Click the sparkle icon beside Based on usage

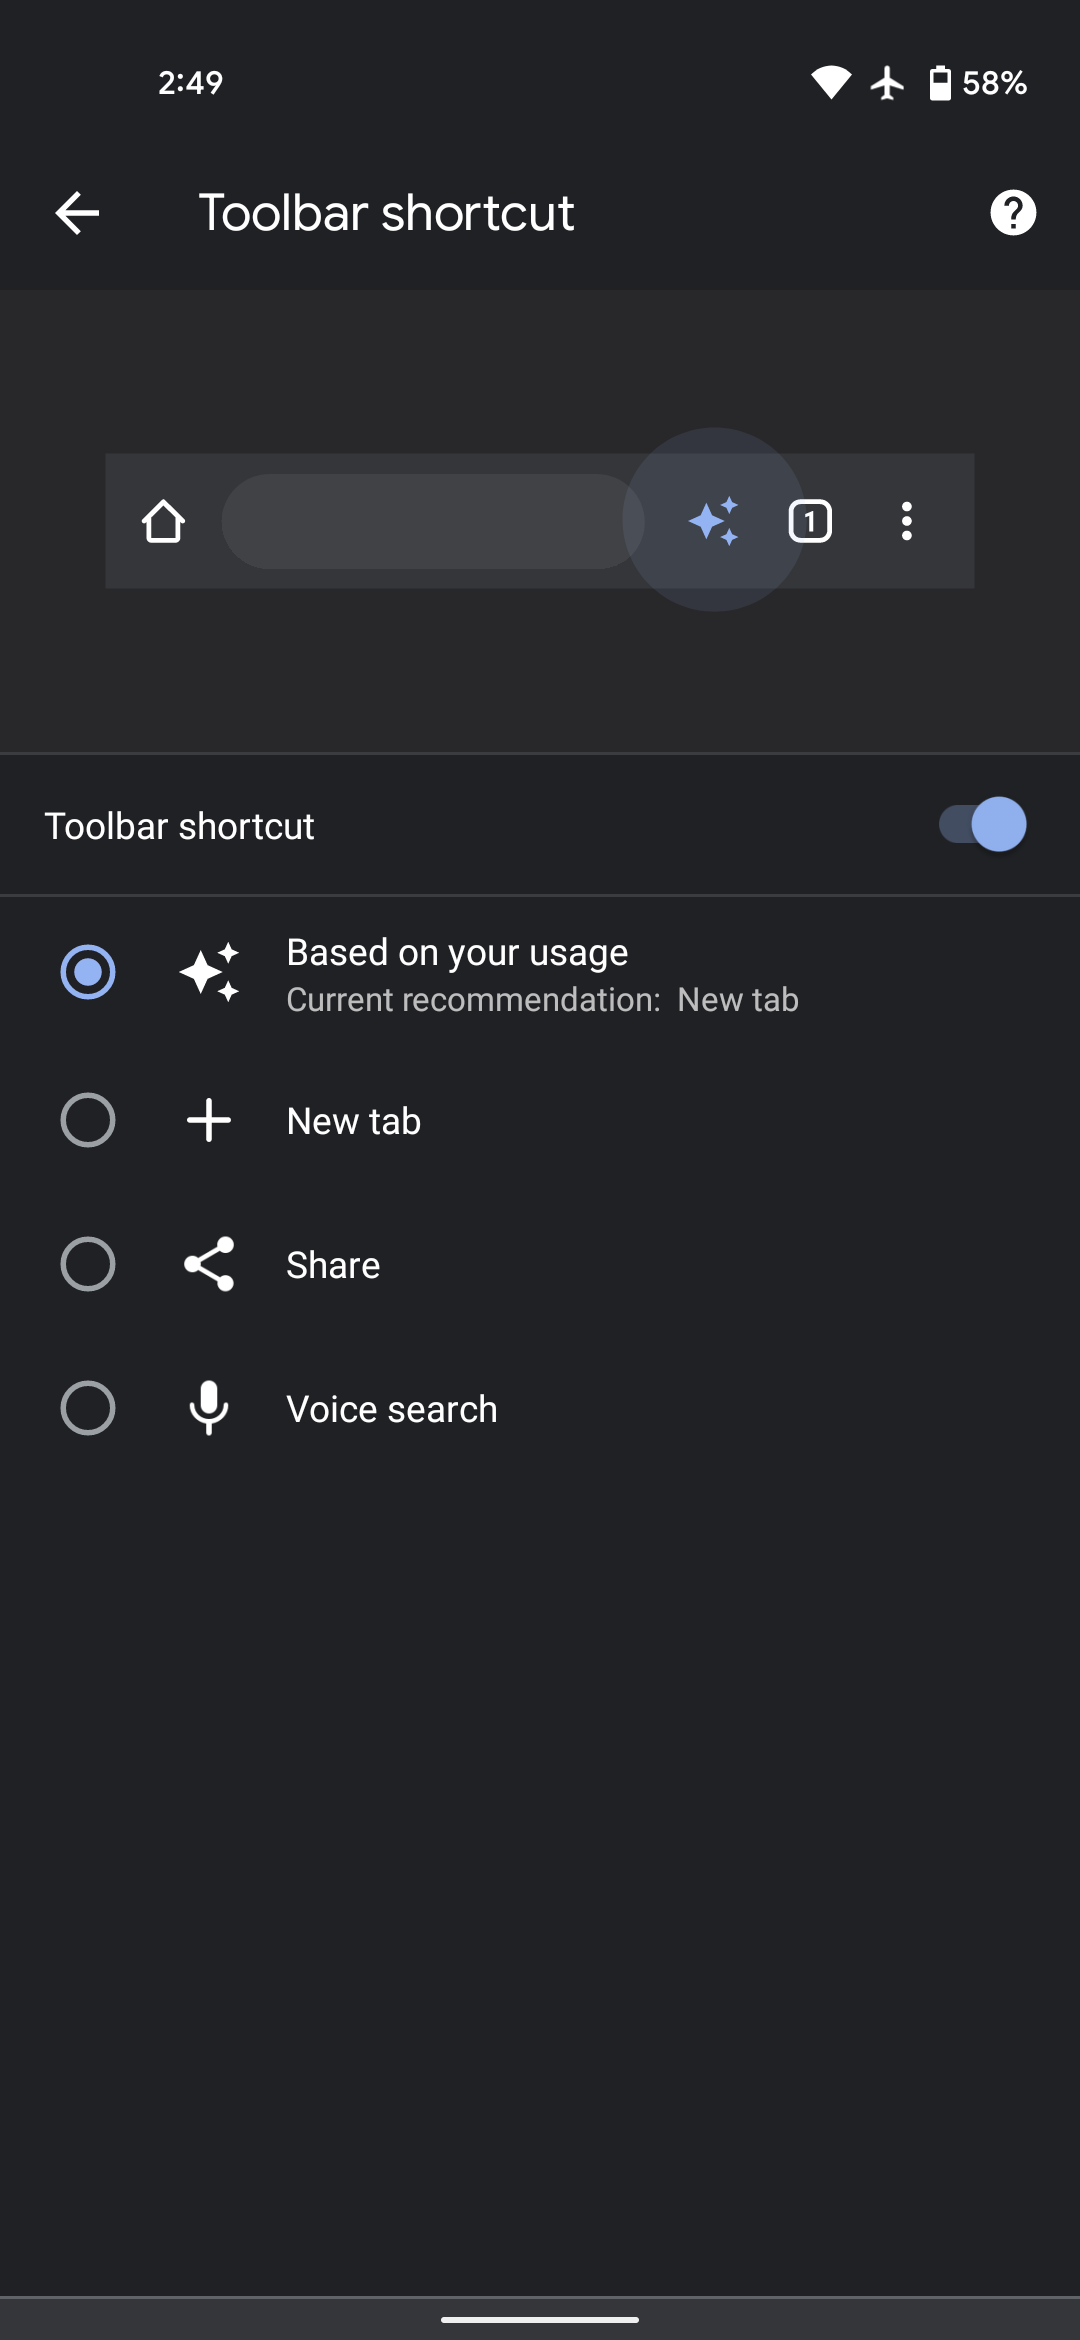coord(209,972)
